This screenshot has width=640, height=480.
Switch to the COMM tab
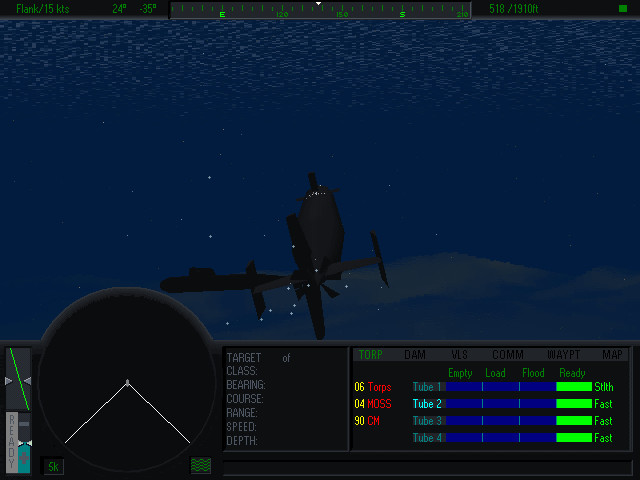[x=508, y=355]
